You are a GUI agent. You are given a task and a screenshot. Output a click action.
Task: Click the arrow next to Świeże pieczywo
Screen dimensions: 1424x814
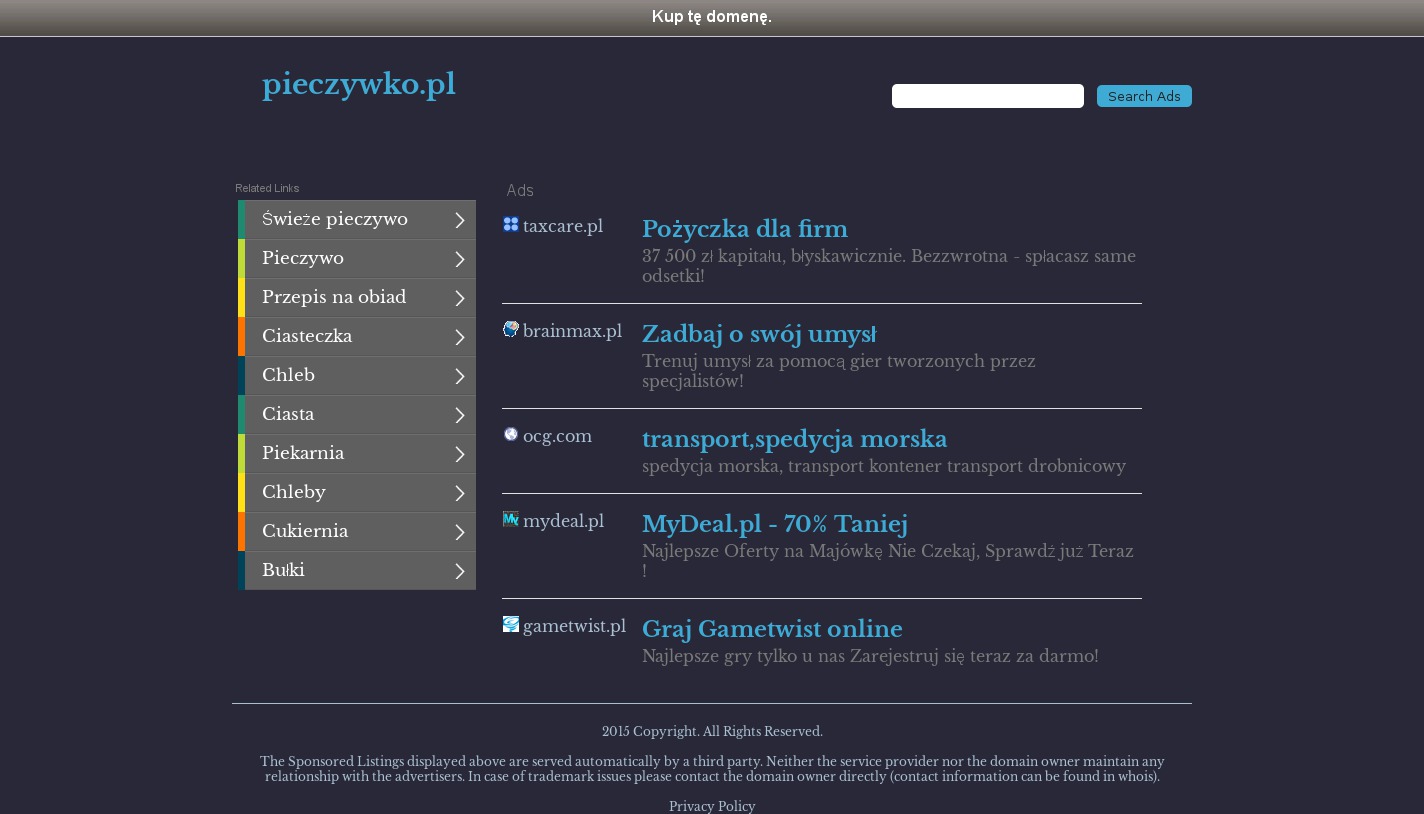pos(459,220)
